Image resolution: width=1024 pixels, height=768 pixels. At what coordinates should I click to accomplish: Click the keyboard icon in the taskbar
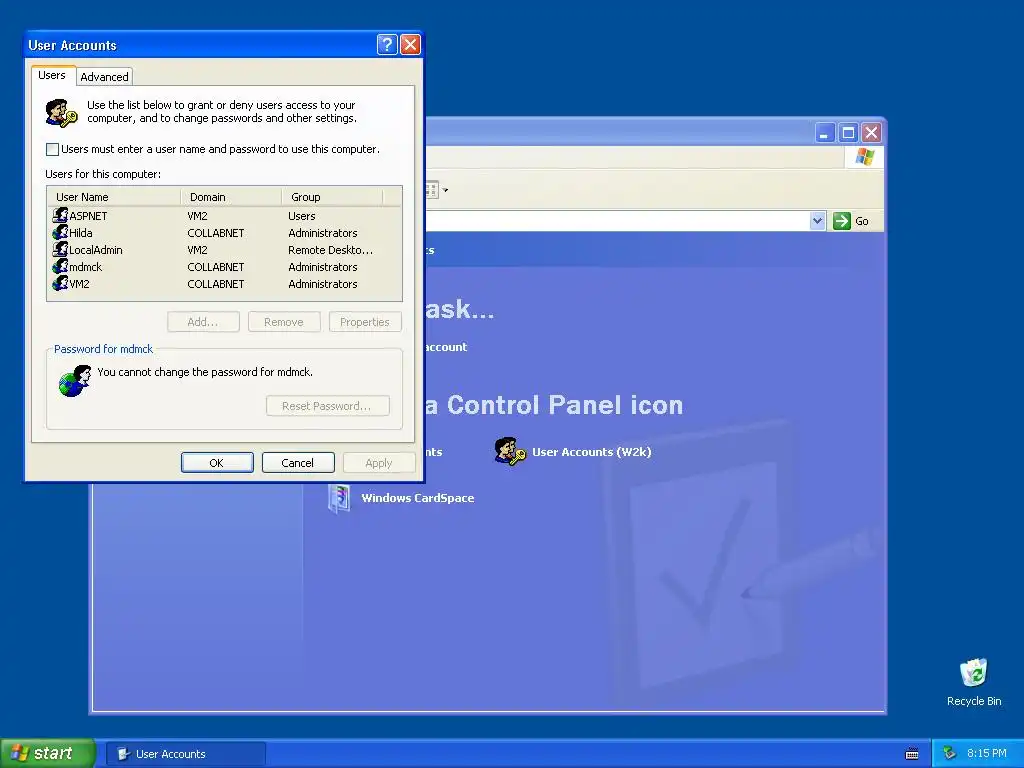(912, 754)
